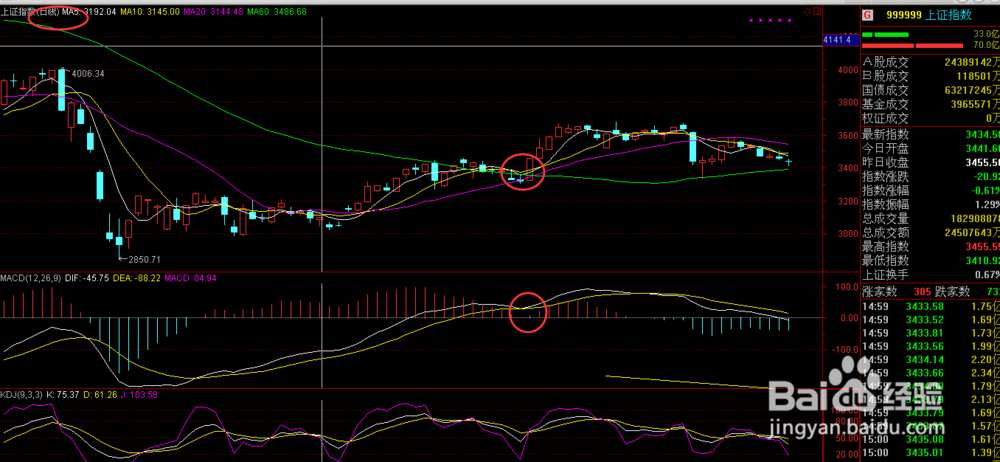Click the 15:00 tick row priced 3435.08
The height and width of the screenshot is (462, 1000).
point(931,440)
